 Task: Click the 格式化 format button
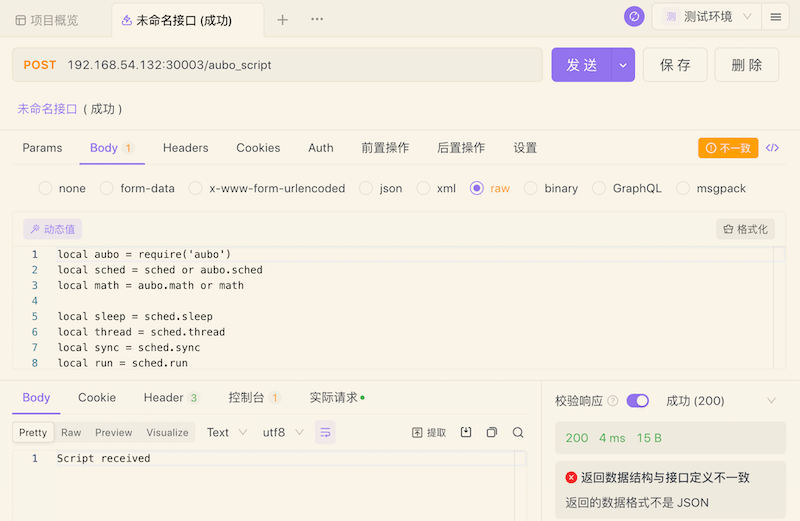point(745,229)
